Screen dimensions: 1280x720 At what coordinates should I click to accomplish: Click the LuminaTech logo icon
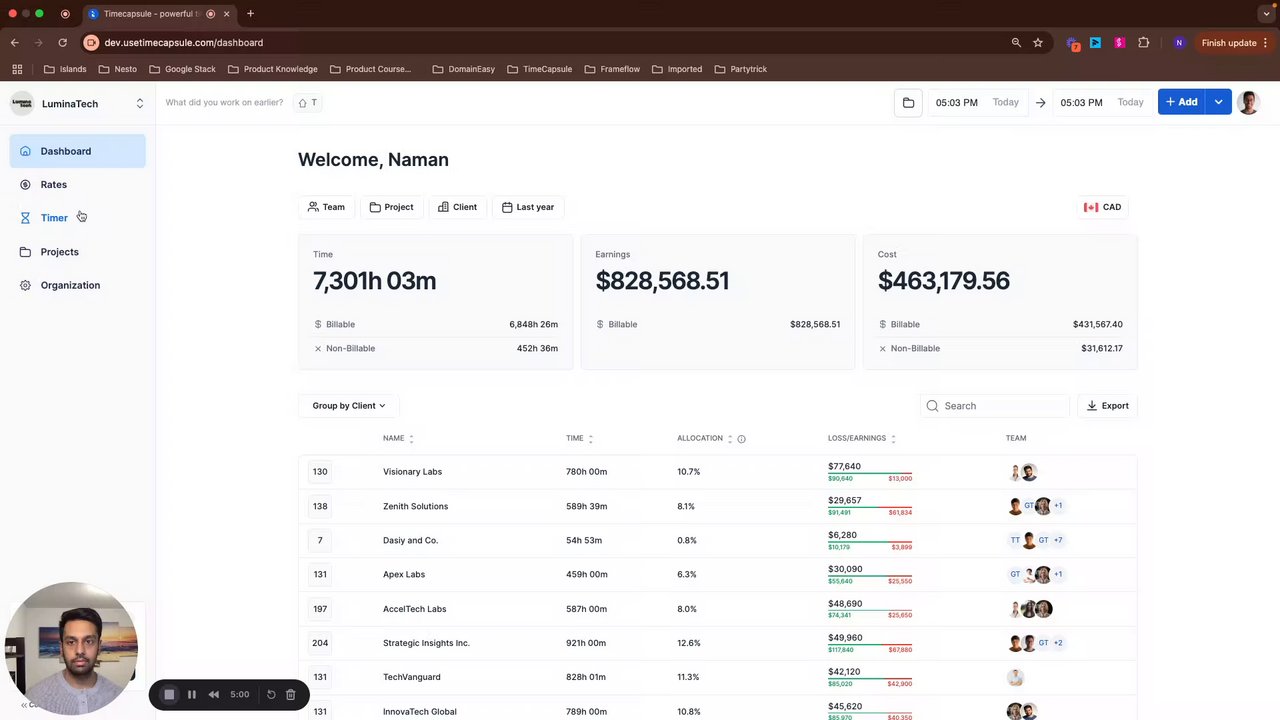pos(22,103)
